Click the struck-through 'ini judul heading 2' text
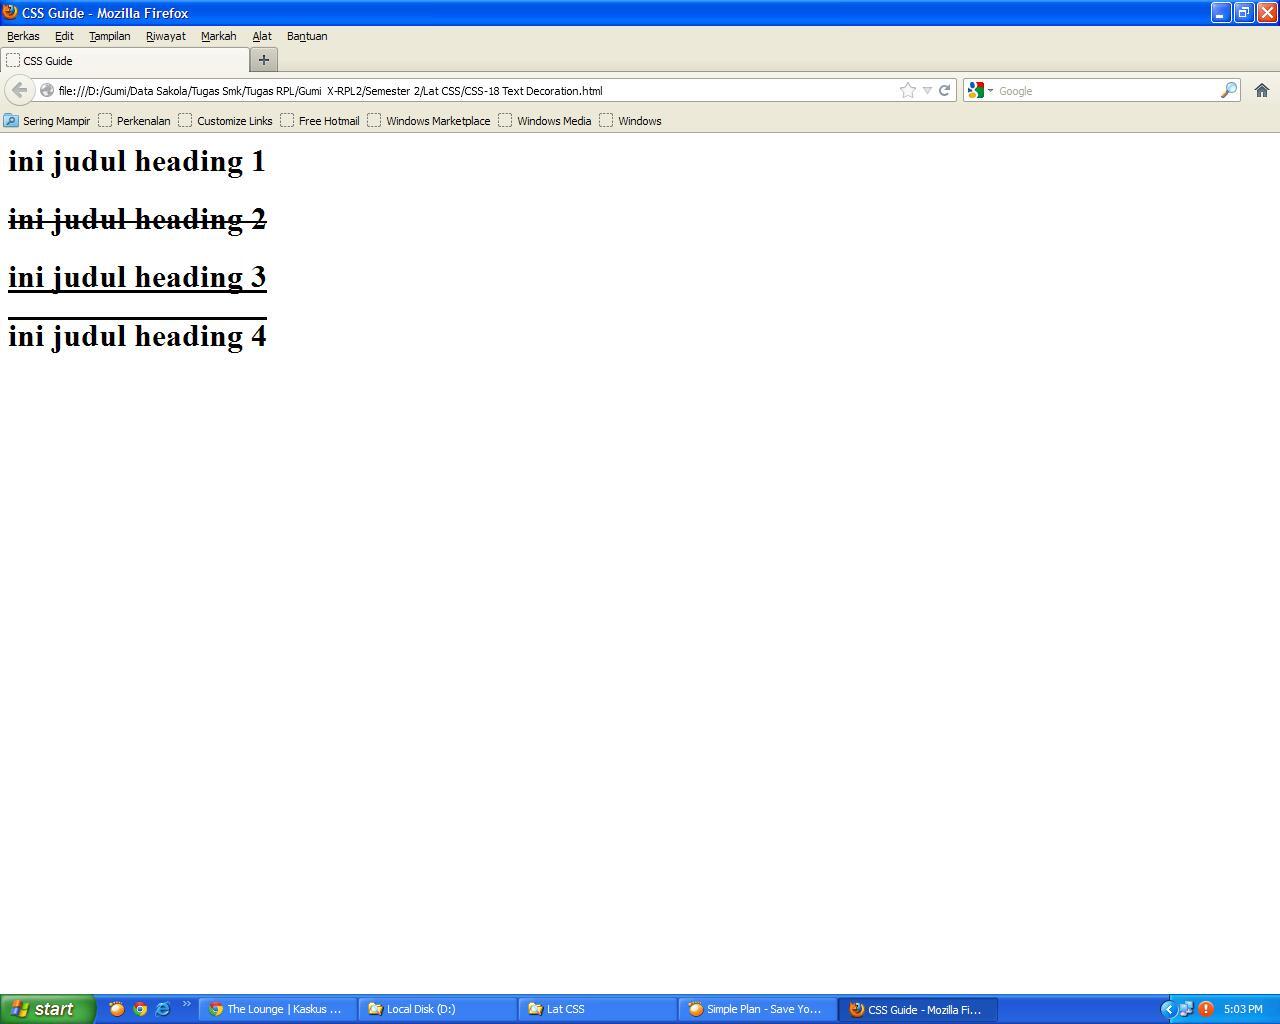 [137, 219]
